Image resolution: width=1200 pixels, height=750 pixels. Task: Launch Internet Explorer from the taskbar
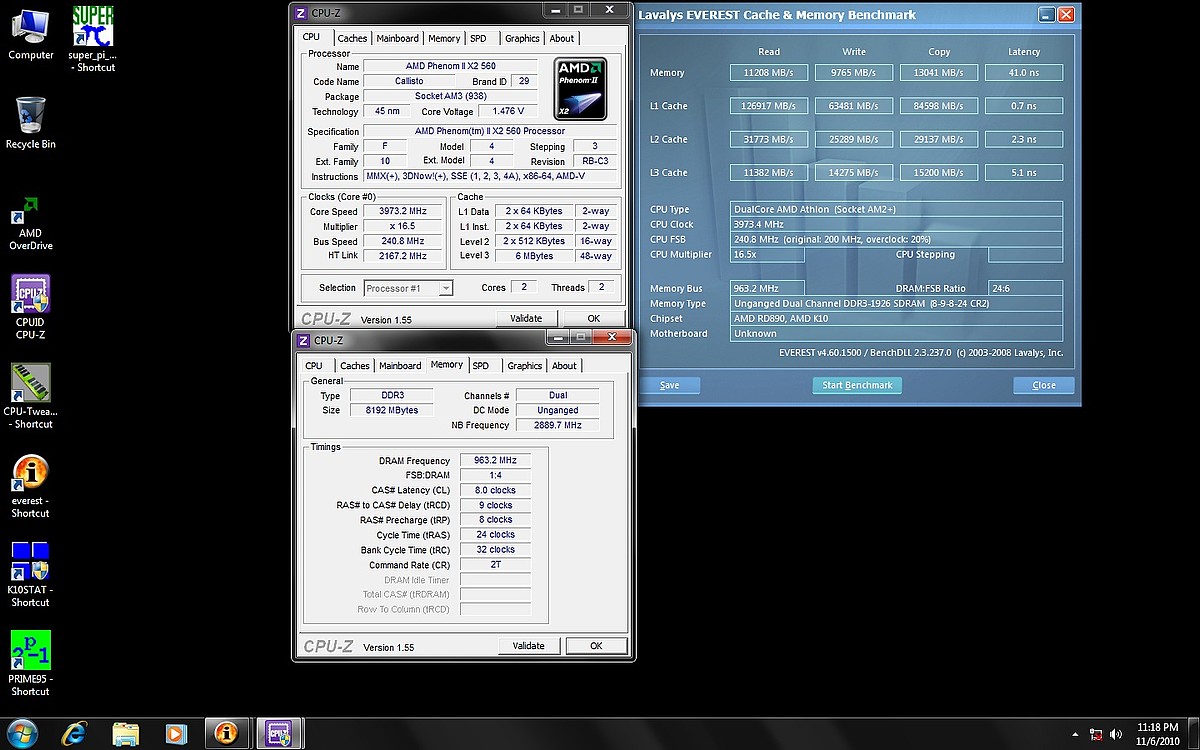(x=74, y=733)
